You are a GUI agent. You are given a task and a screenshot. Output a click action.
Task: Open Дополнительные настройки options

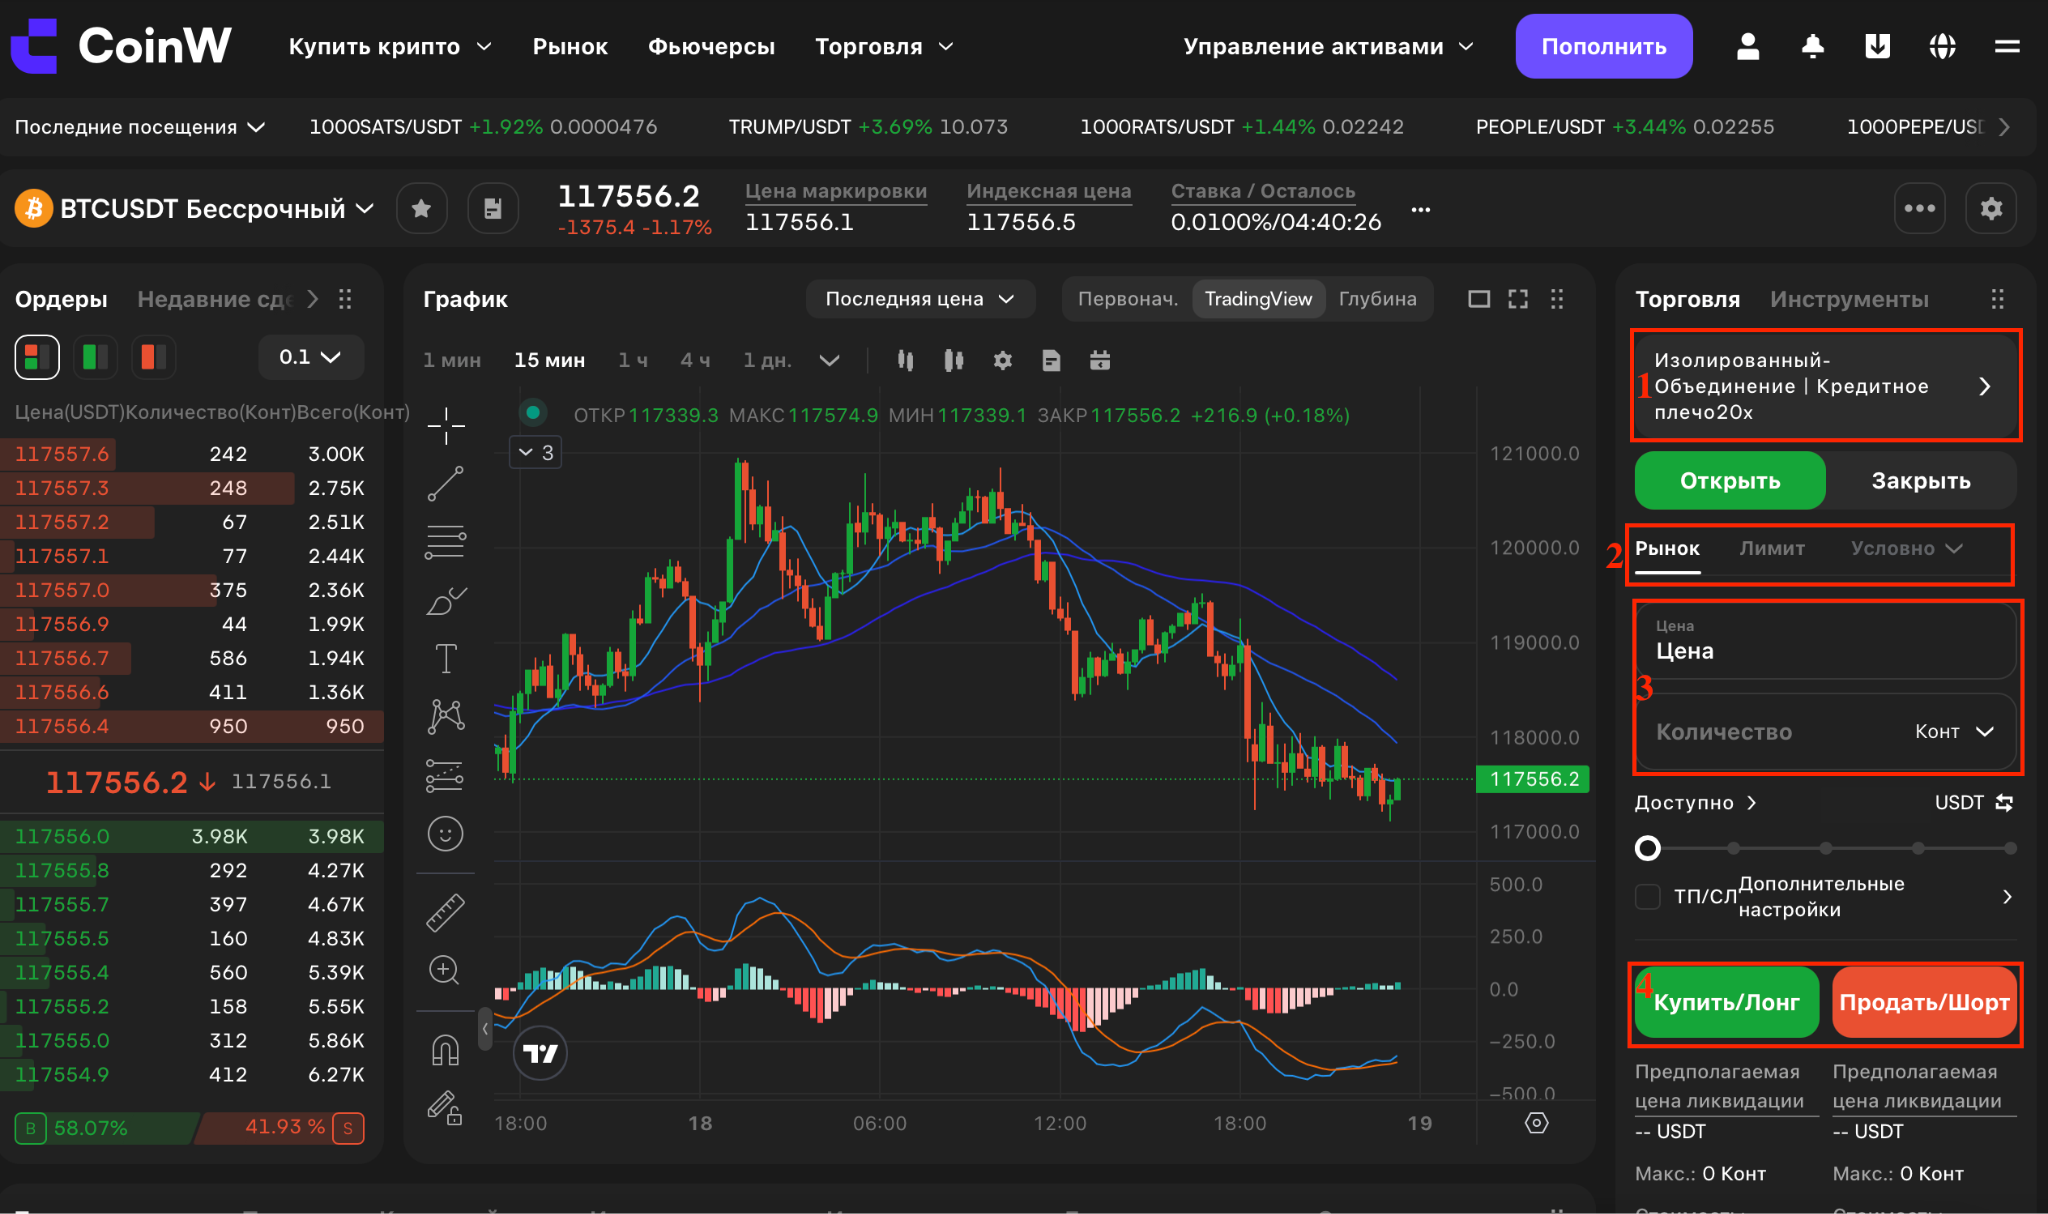tap(1876, 896)
